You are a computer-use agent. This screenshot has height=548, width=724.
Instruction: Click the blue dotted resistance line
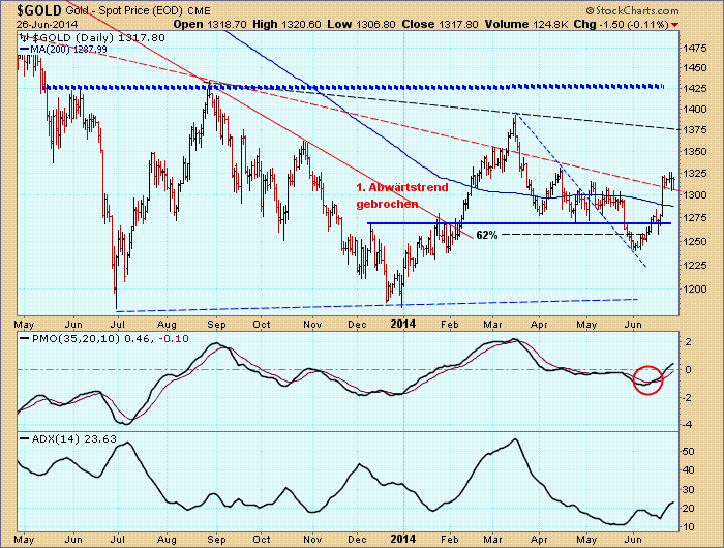tap(350, 87)
